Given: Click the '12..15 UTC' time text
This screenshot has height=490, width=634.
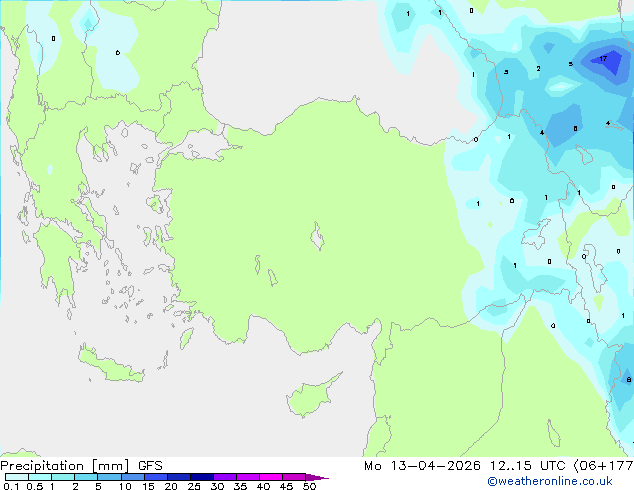Looking at the screenshot, I should click(x=527, y=466).
